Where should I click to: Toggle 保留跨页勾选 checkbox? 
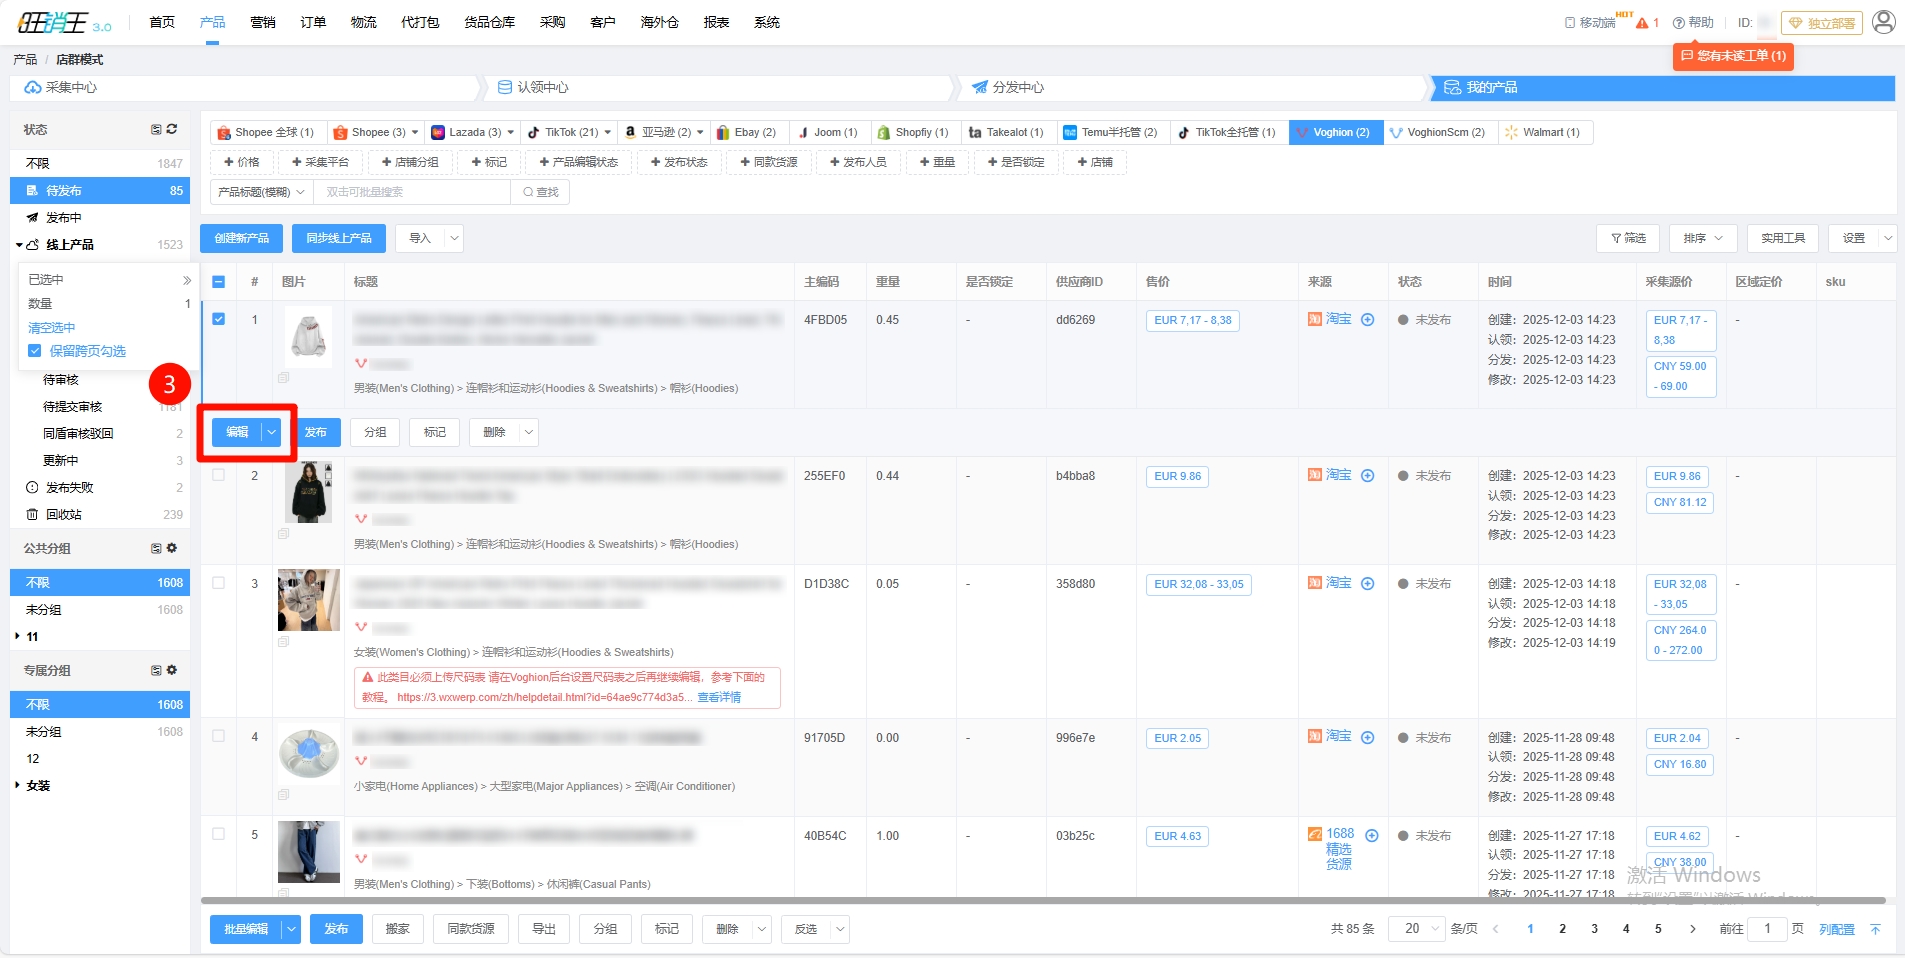click(x=35, y=351)
